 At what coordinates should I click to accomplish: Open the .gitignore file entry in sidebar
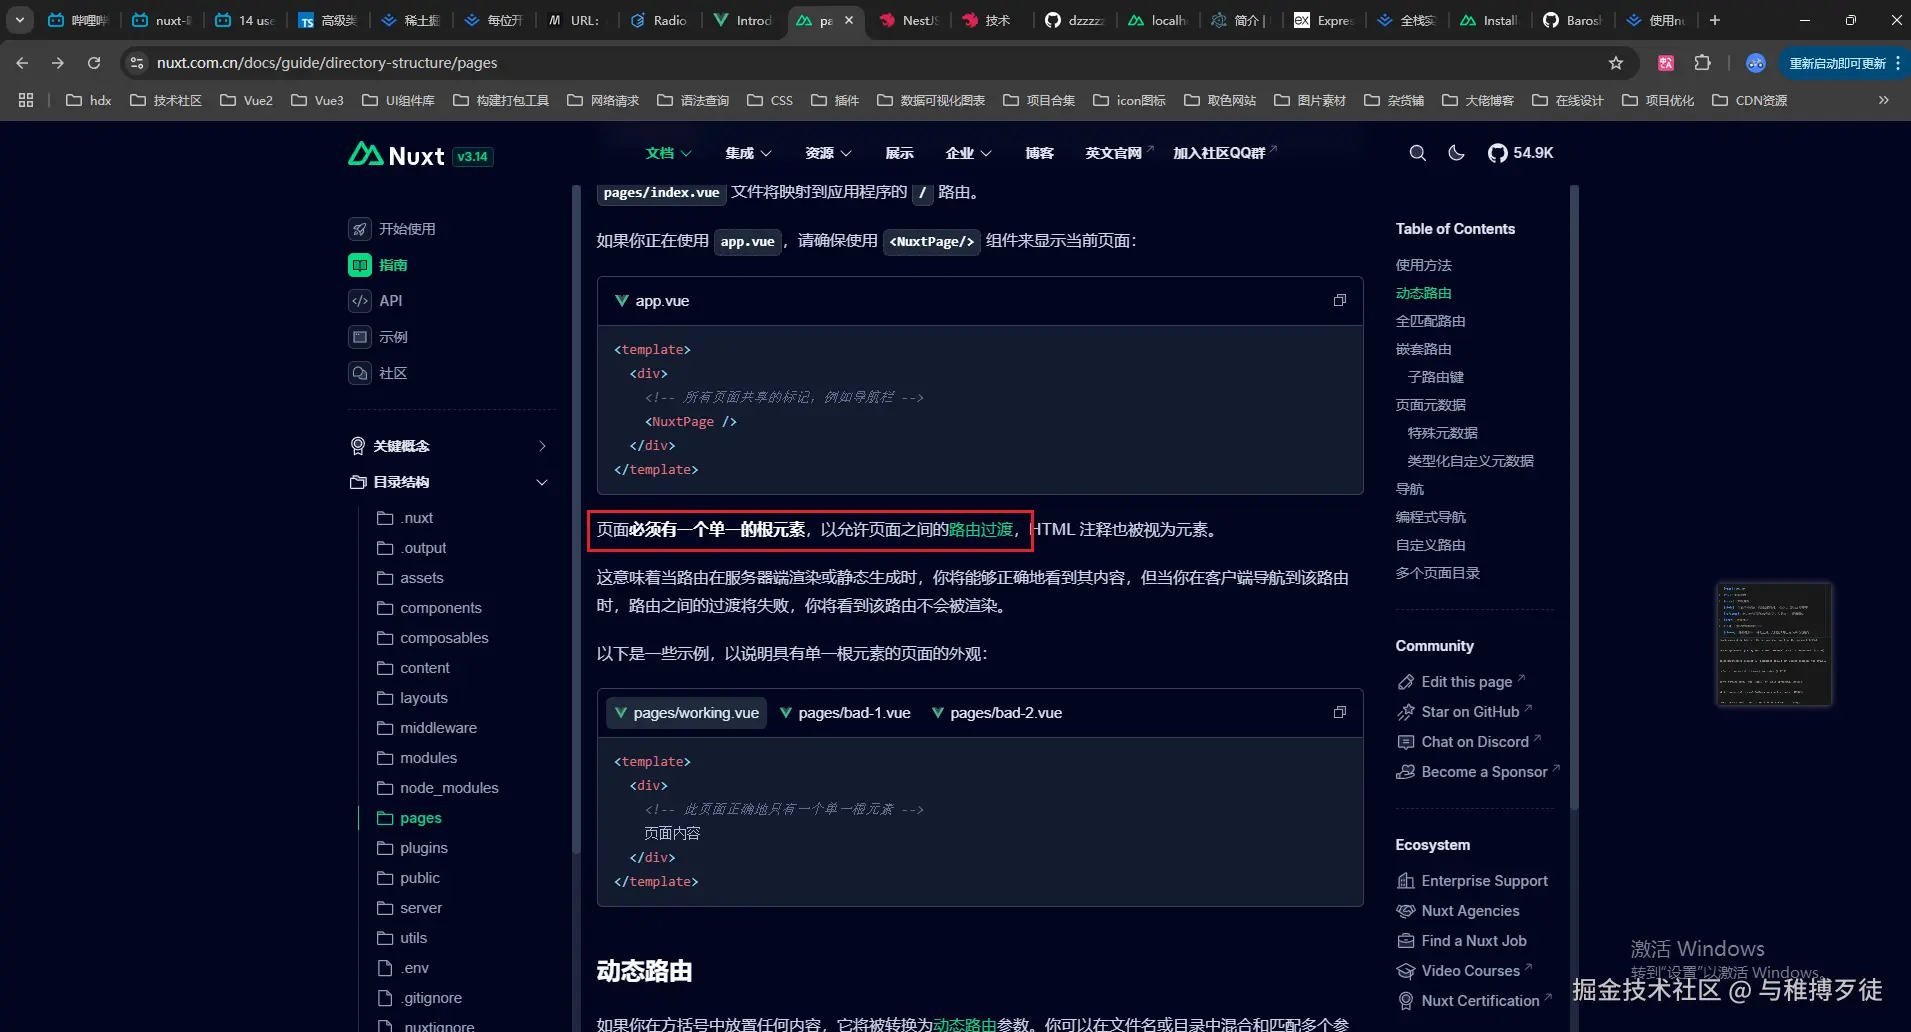point(419,998)
